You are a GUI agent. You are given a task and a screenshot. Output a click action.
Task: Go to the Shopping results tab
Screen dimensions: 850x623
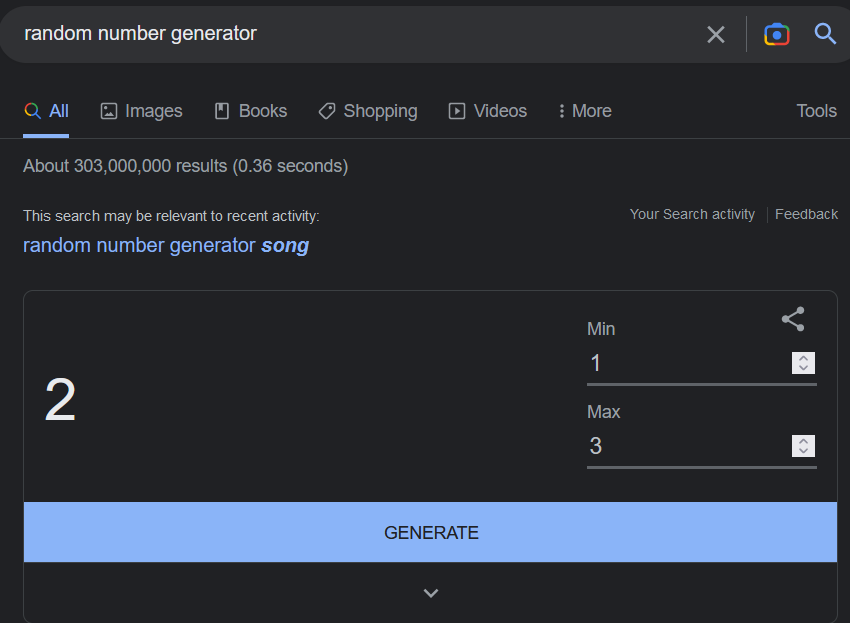click(368, 111)
